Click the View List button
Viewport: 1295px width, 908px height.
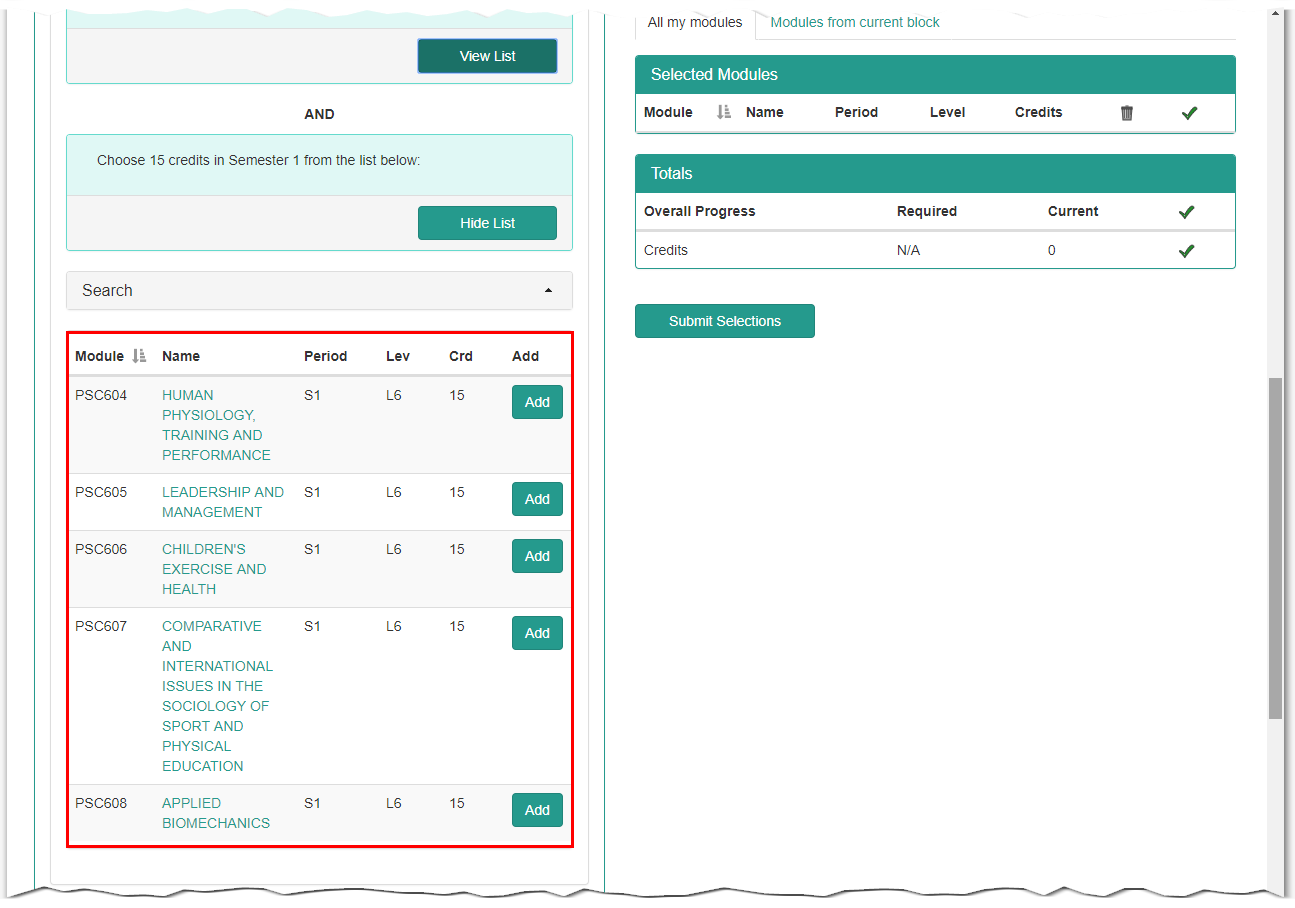pyautogui.click(x=487, y=56)
